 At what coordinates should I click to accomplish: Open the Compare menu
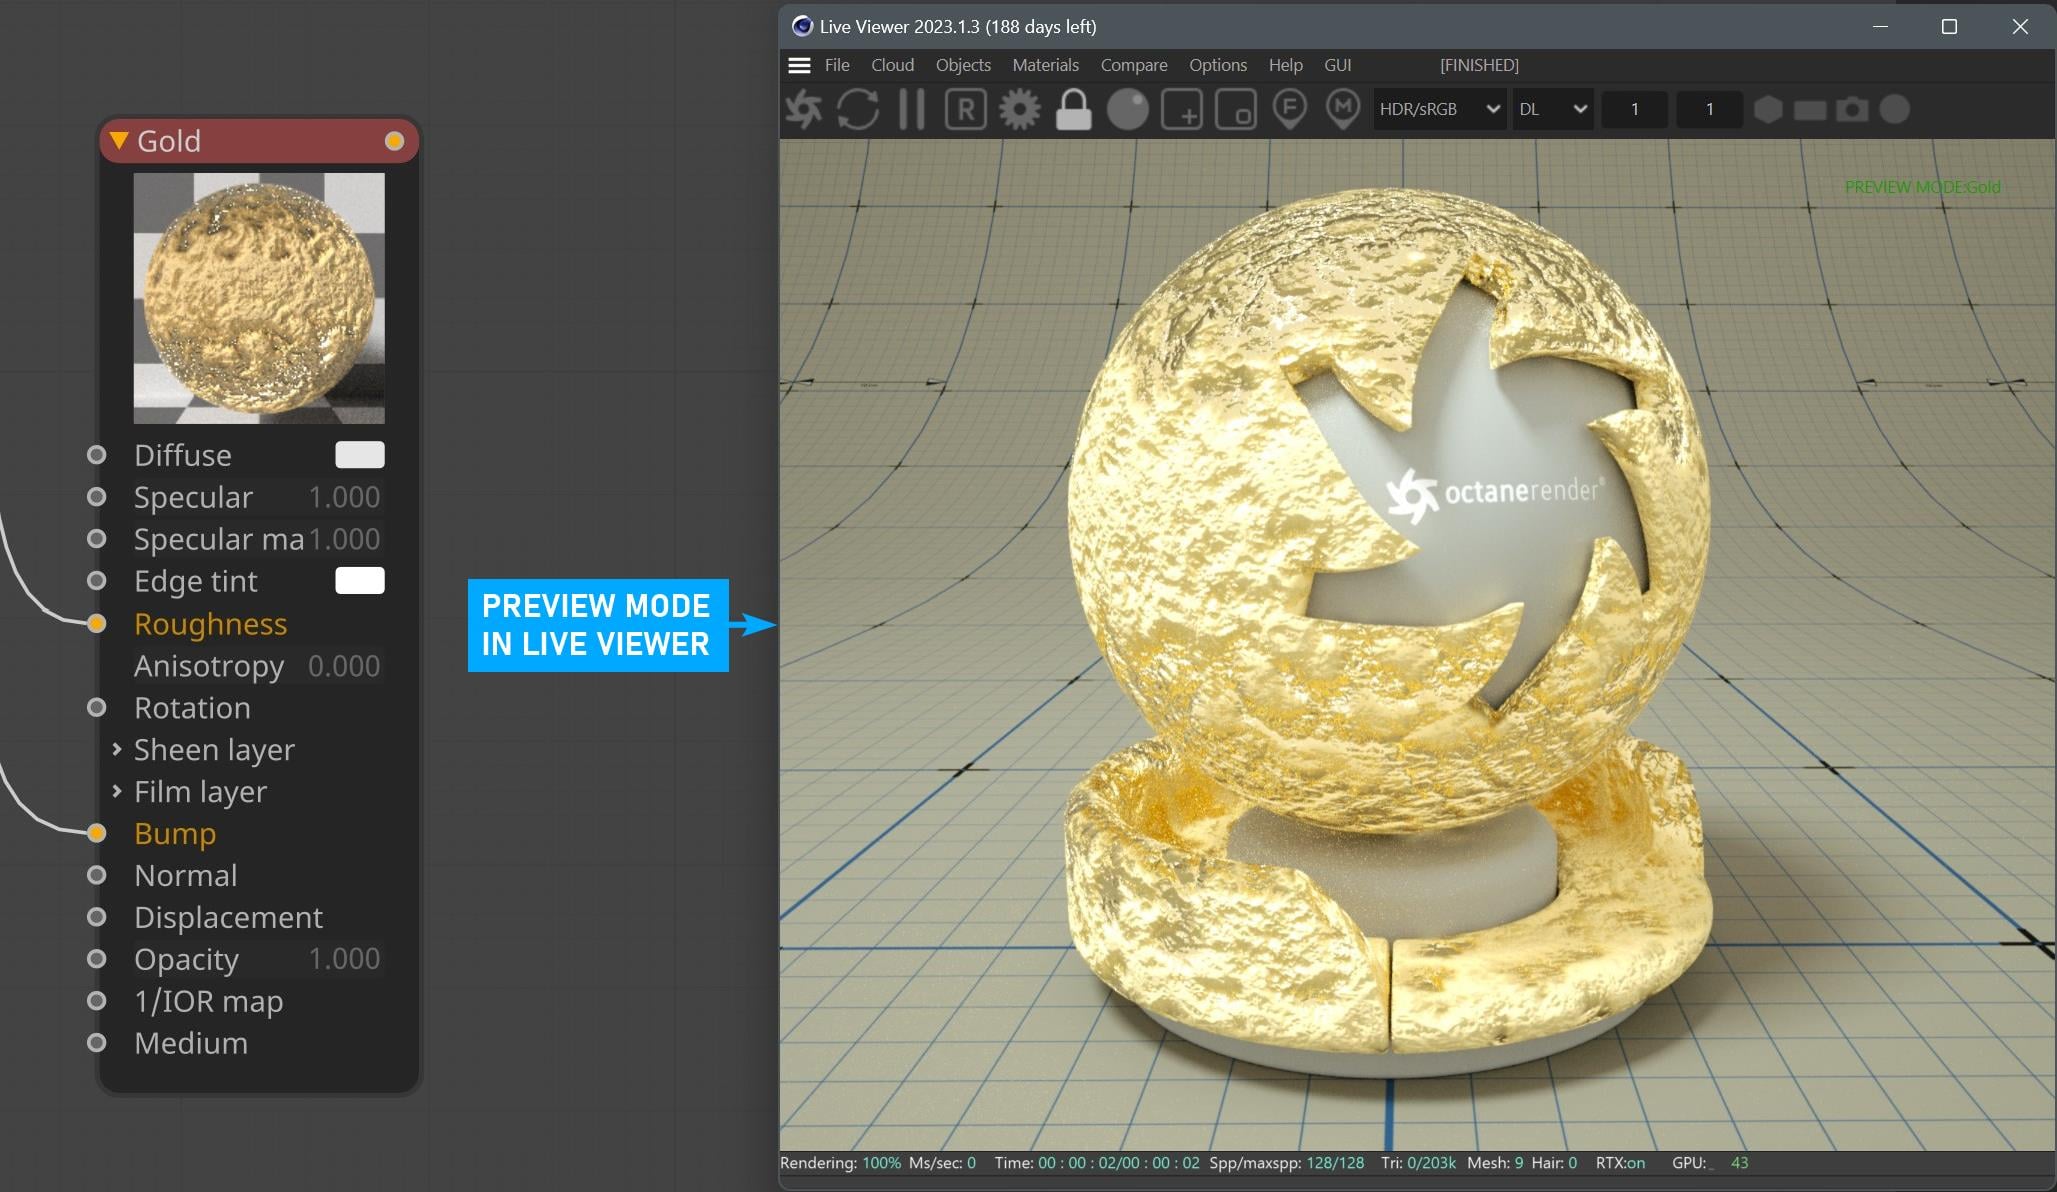tap(1133, 65)
